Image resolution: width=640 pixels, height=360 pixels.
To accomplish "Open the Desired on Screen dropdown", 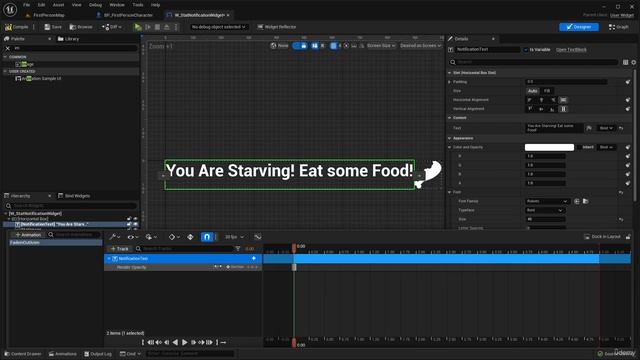I will (x=420, y=46).
